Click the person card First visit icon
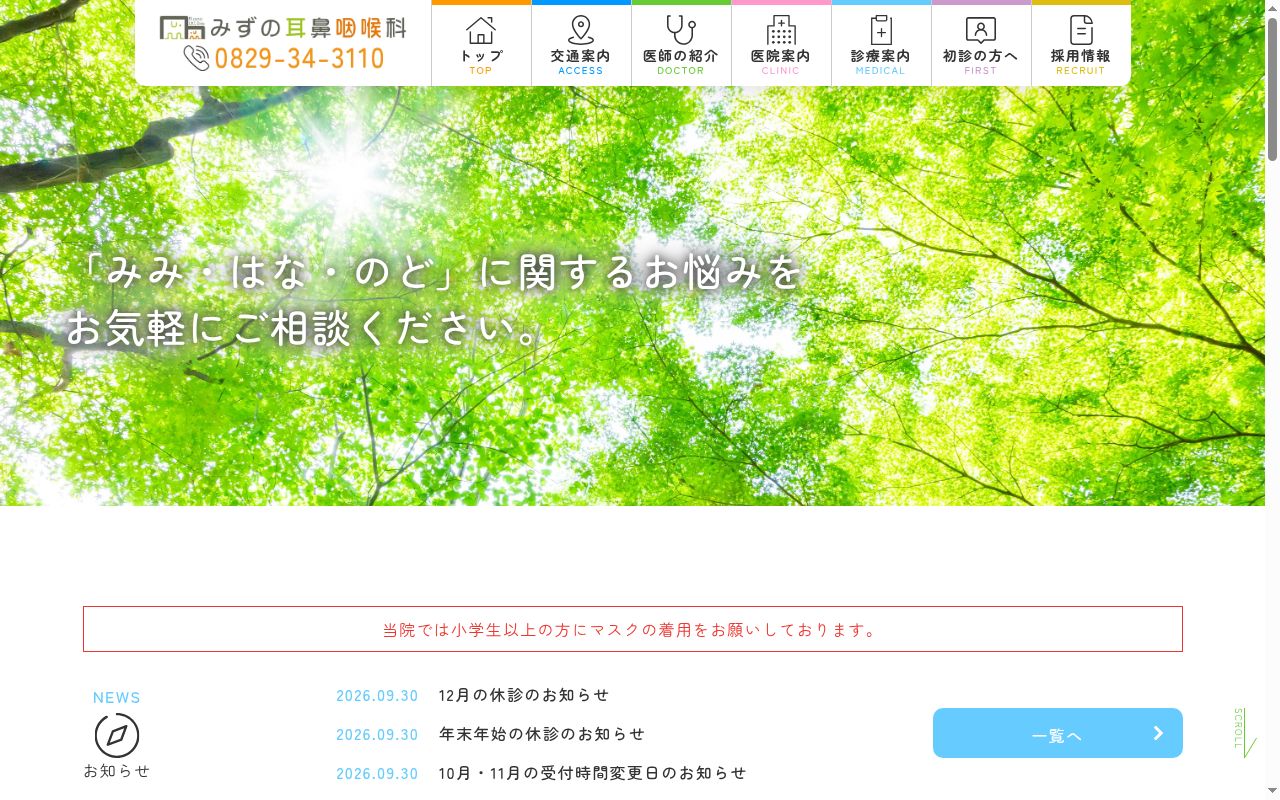This screenshot has height=800, width=1280. (981, 30)
